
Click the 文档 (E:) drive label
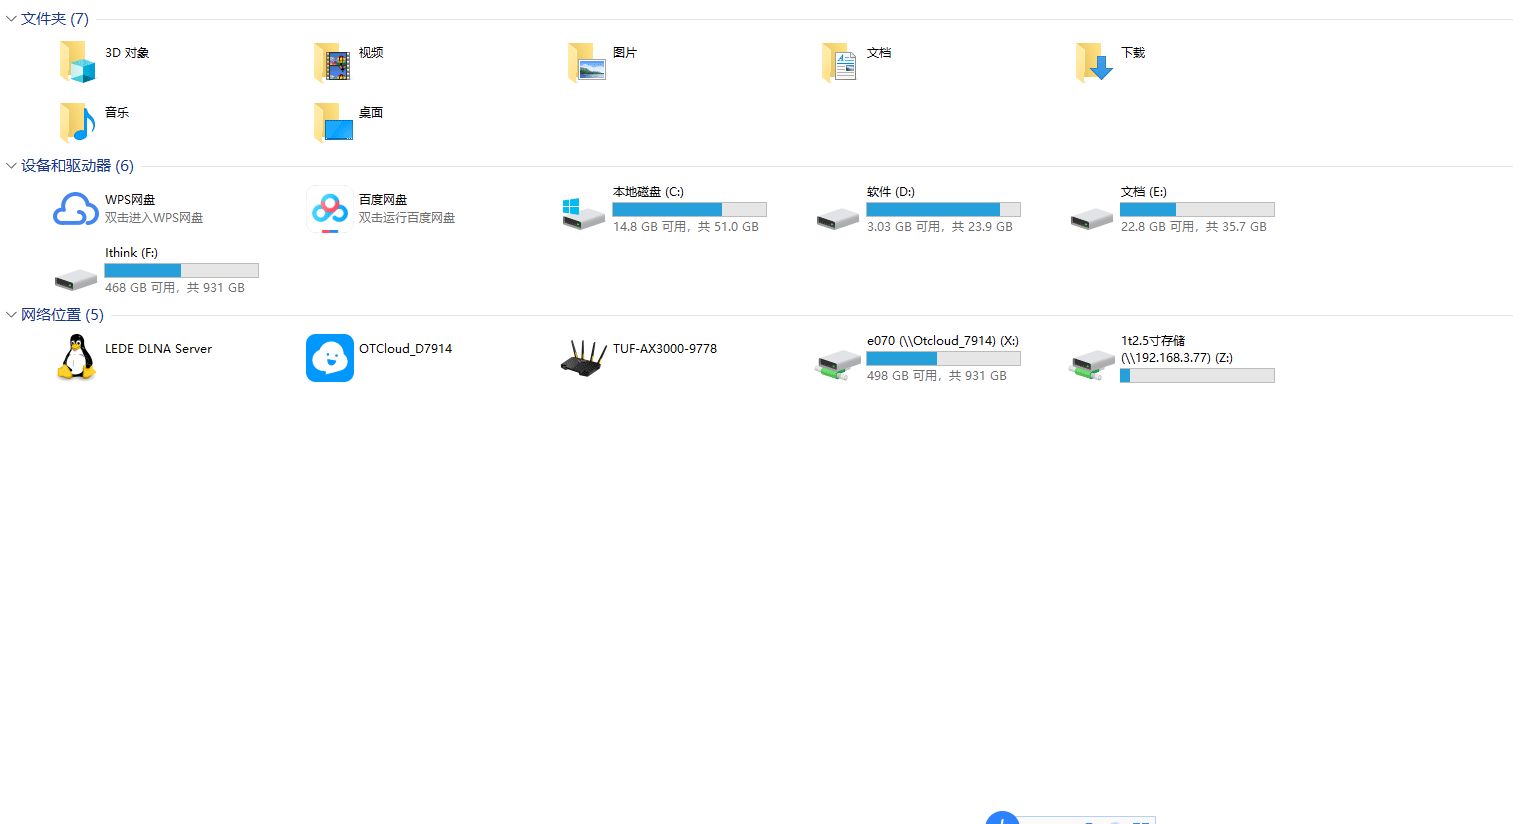tap(1144, 192)
